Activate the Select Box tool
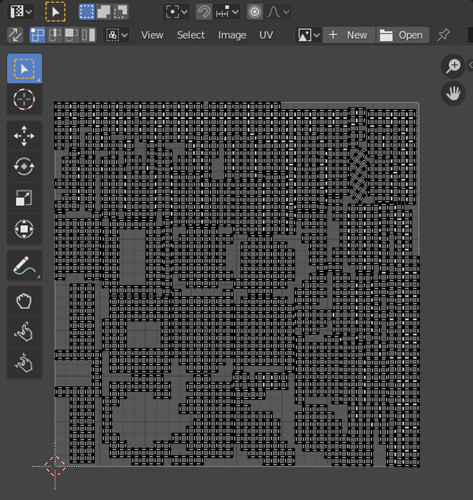 coord(24,69)
